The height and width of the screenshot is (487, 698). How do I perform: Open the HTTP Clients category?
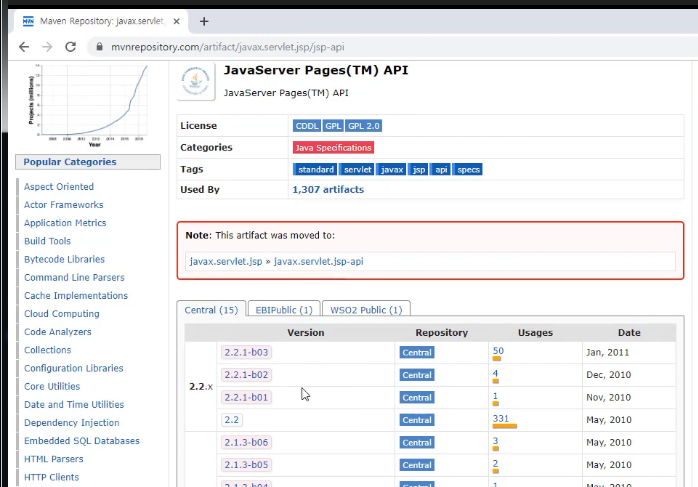point(52,478)
